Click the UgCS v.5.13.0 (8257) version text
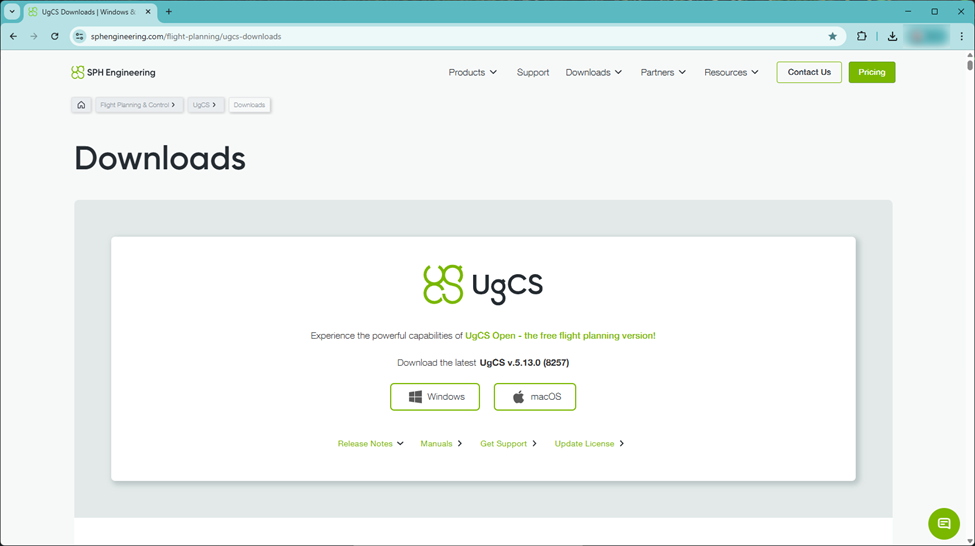Image resolution: width=975 pixels, height=546 pixels. [524, 363]
